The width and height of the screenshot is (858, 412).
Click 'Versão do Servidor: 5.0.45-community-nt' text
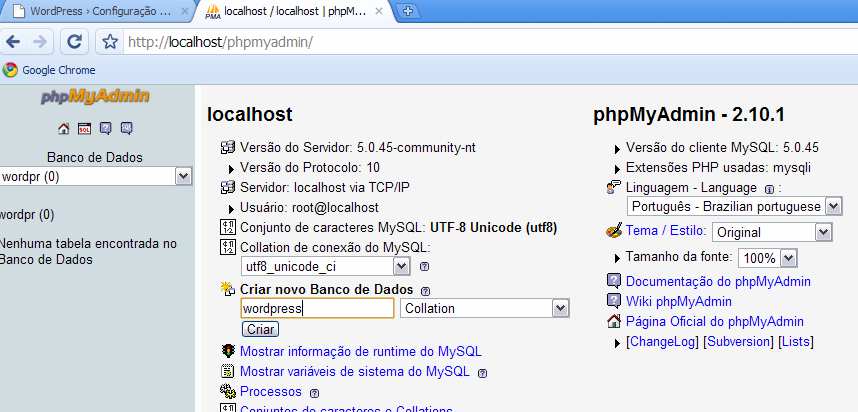(x=358, y=147)
